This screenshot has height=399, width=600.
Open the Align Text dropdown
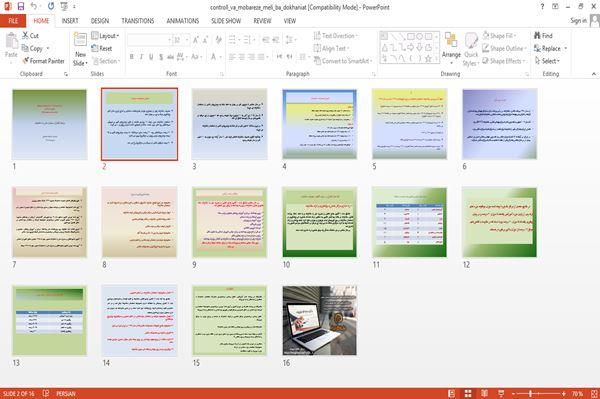331,48
